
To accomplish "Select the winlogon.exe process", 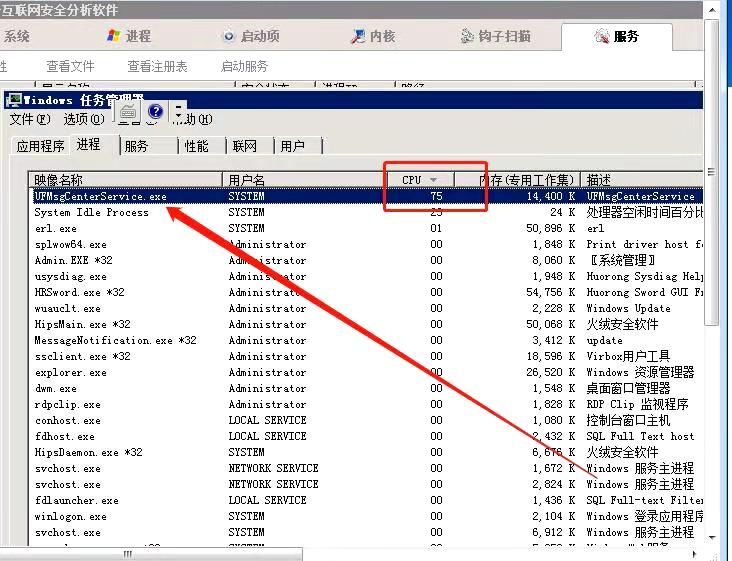I will point(366,516).
